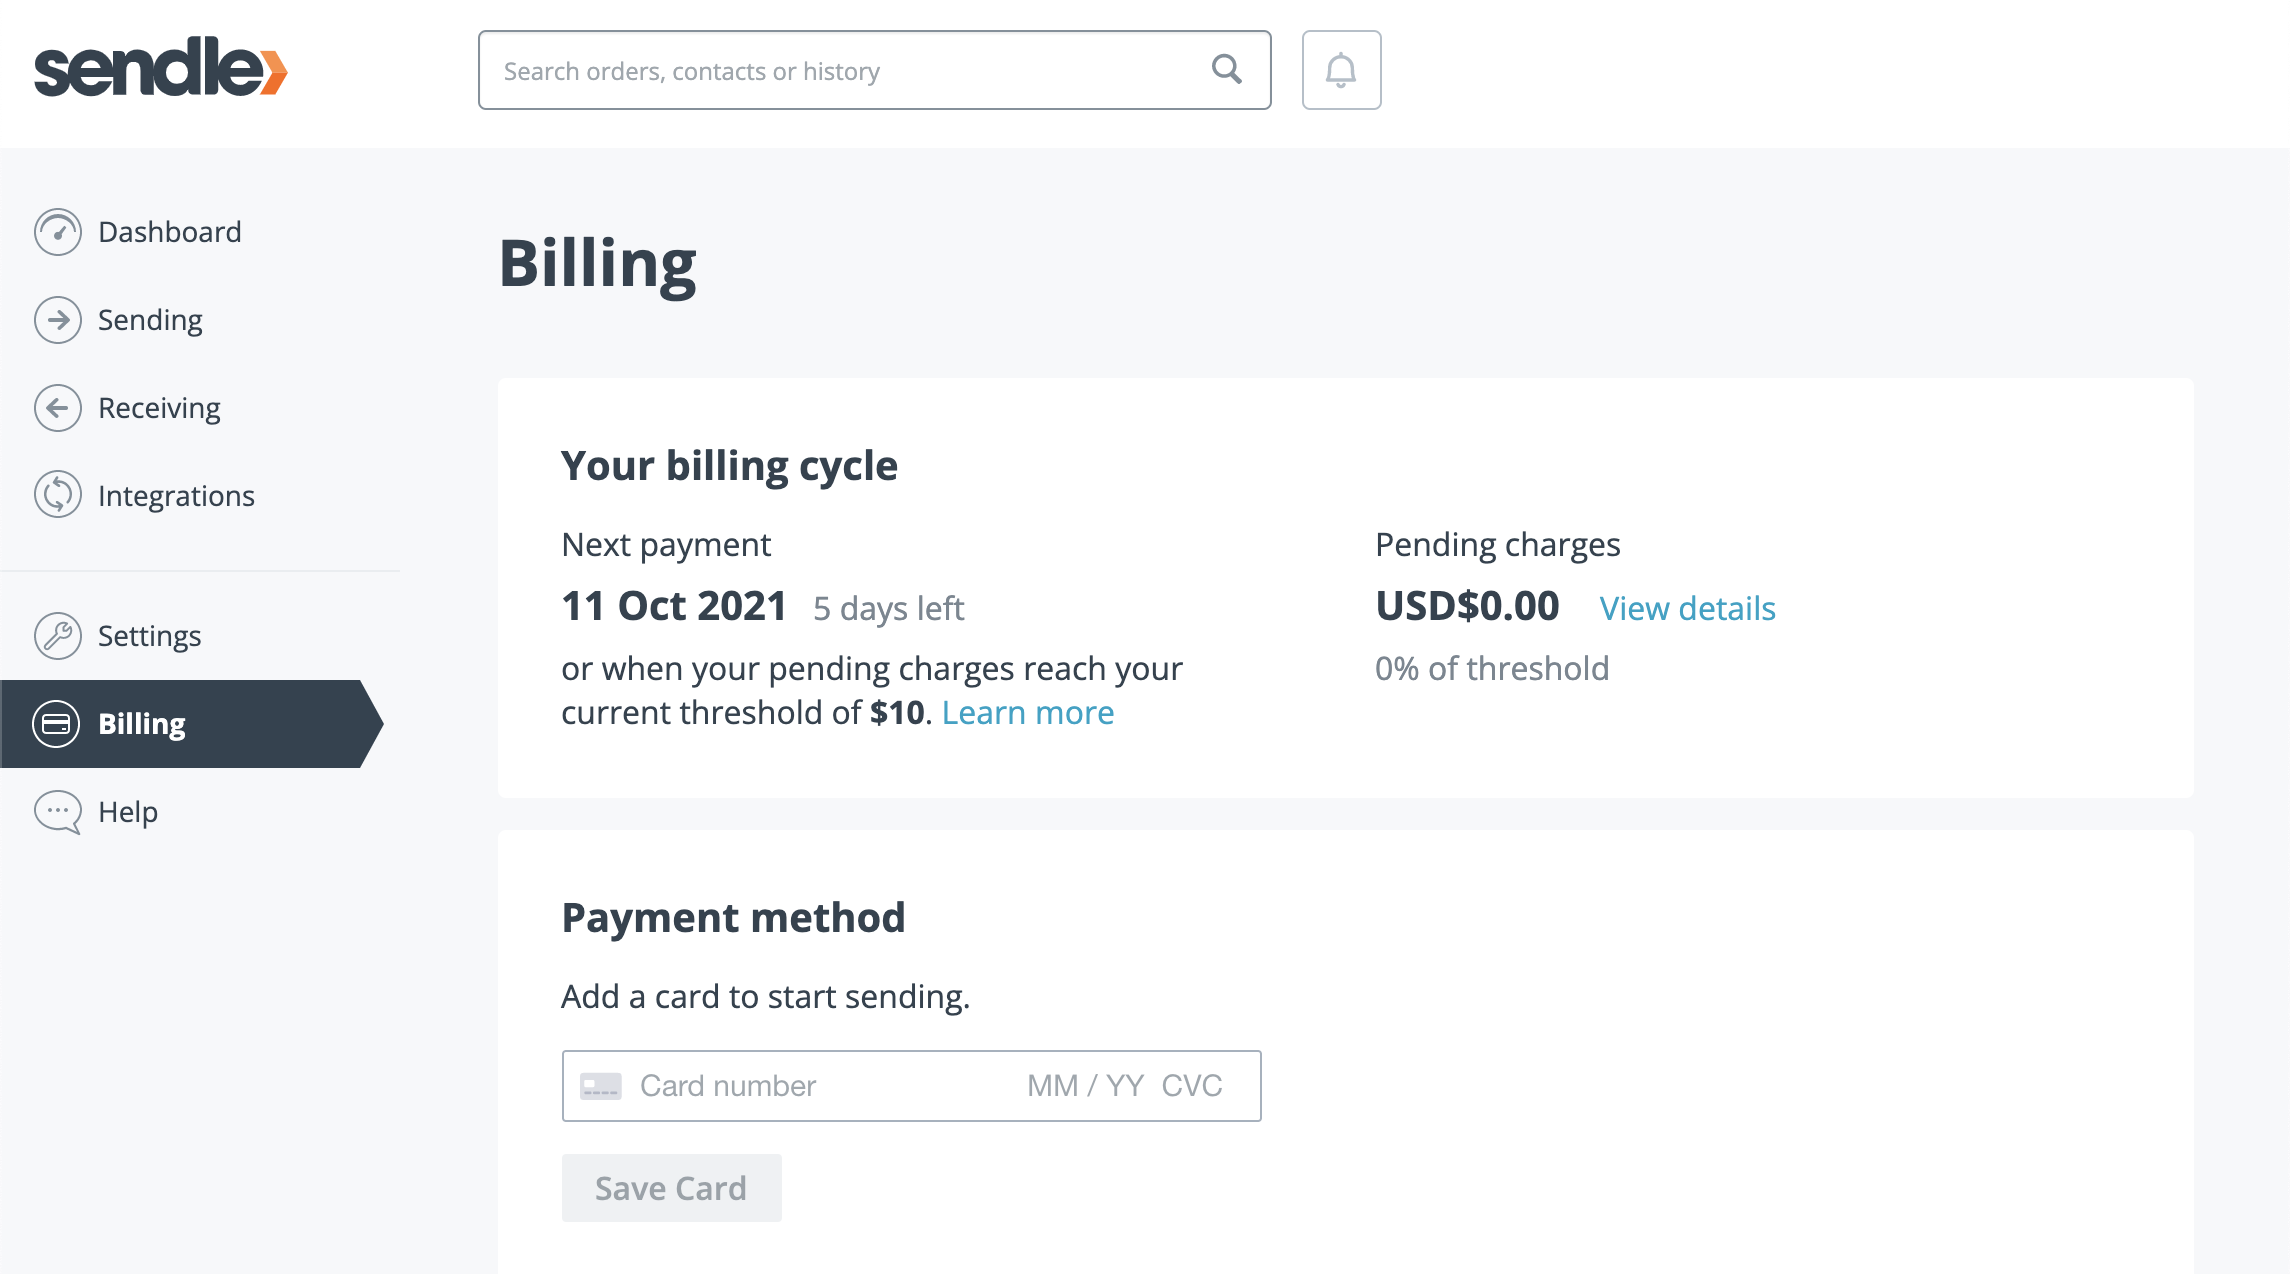Click the Help chat bubble icon
Viewport: 2290px width, 1274px height.
tap(58, 812)
